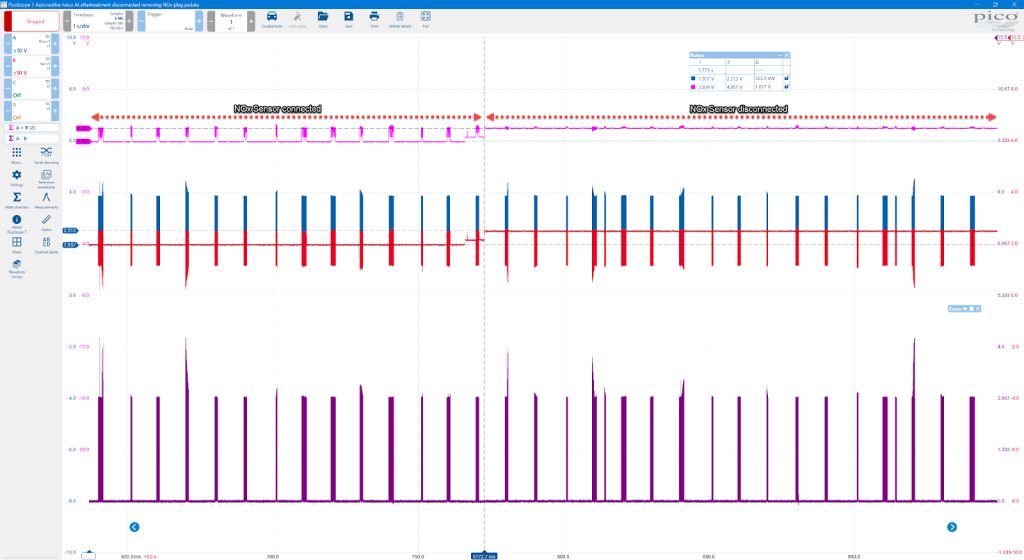Select the A - B math channel entry
This screenshot has width=1024, height=560.
(x=31, y=138)
